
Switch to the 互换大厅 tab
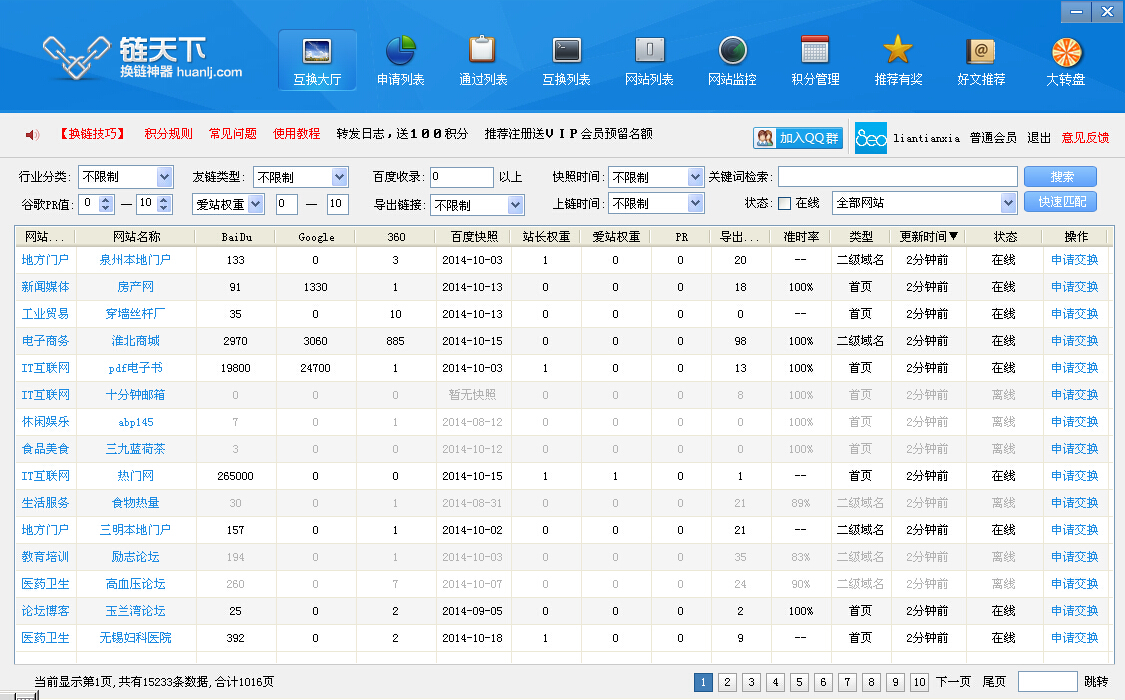[317, 61]
